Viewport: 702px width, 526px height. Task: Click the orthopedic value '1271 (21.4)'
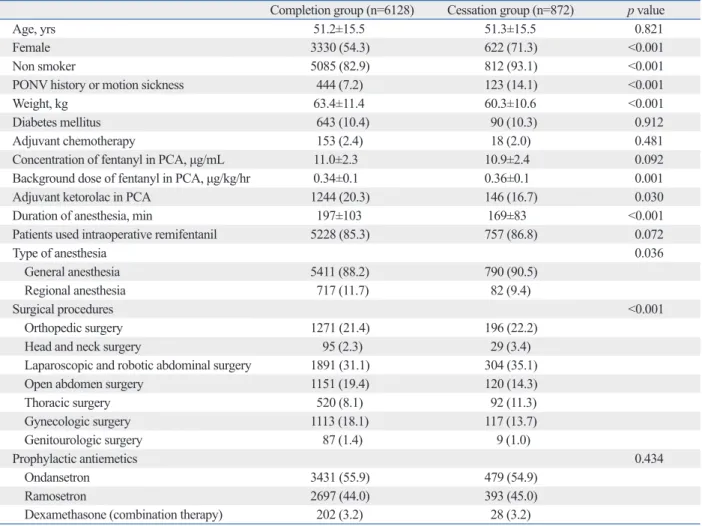(340, 328)
